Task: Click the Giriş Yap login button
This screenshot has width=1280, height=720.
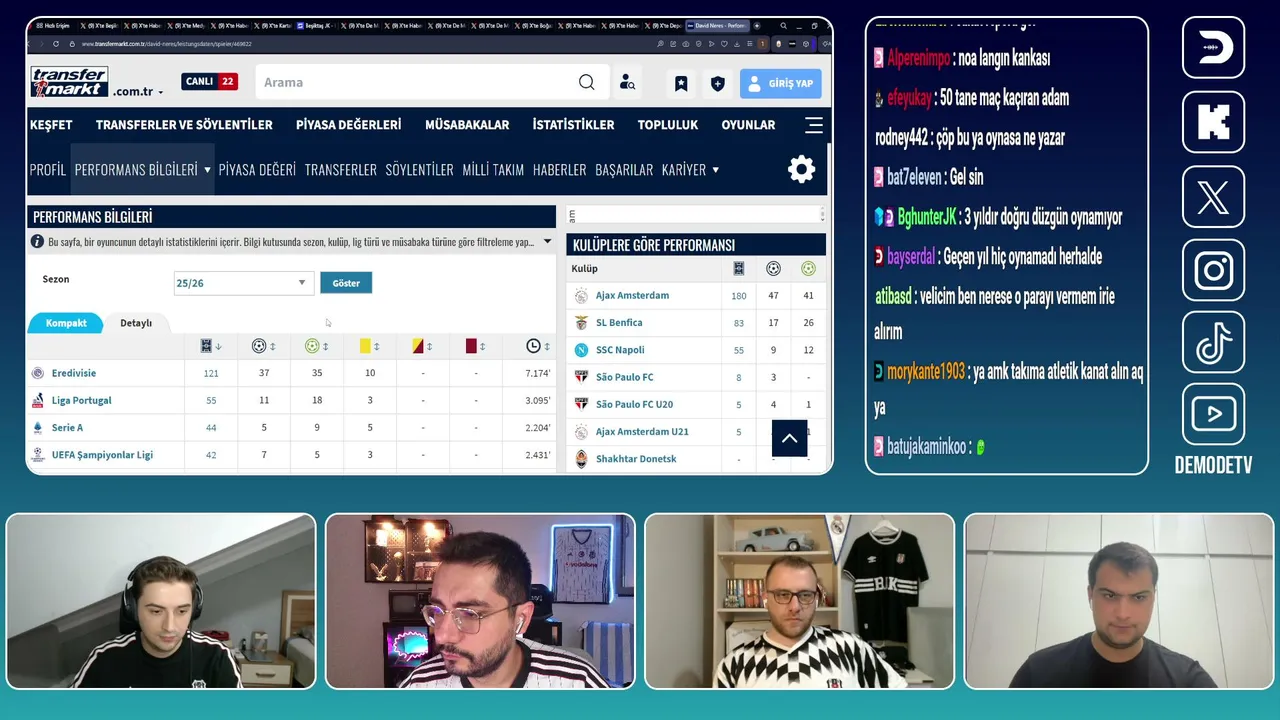Action: tap(781, 84)
